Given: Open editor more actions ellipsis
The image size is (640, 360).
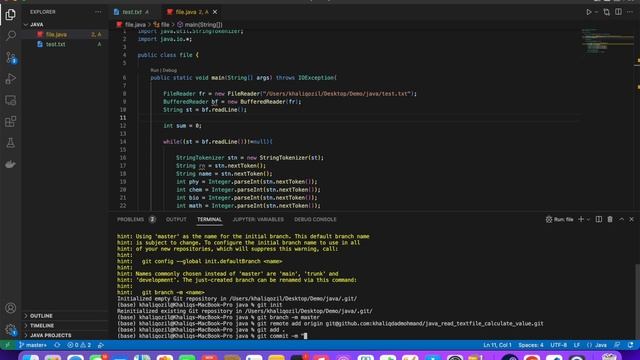Looking at the screenshot, I should 630,12.
